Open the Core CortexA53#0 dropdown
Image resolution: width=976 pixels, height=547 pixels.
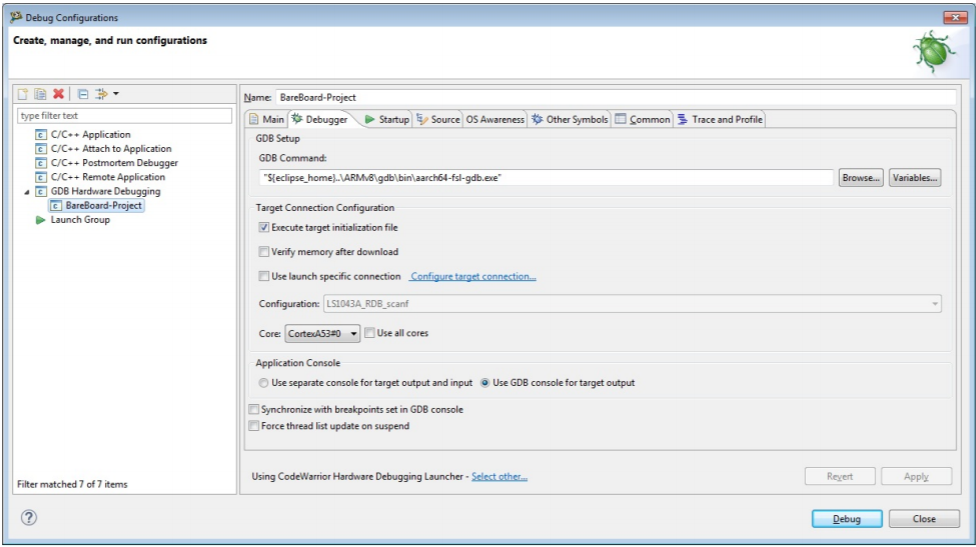pos(322,334)
